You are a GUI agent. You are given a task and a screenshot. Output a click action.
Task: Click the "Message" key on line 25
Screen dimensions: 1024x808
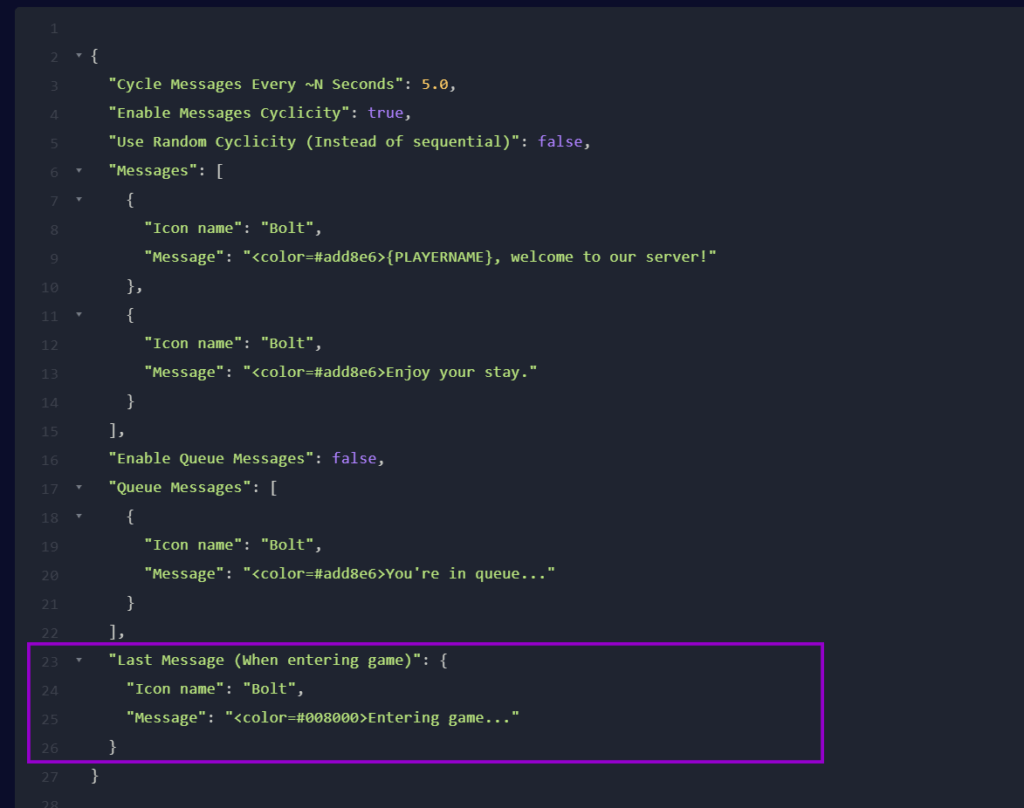pyautogui.click(x=166, y=717)
